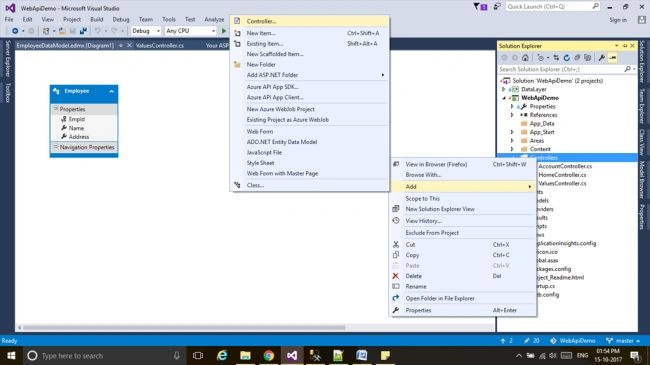Image resolution: width=650 pixels, height=365 pixels.
Task: Open Chrome from the taskbar
Action: (x=269, y=355)
